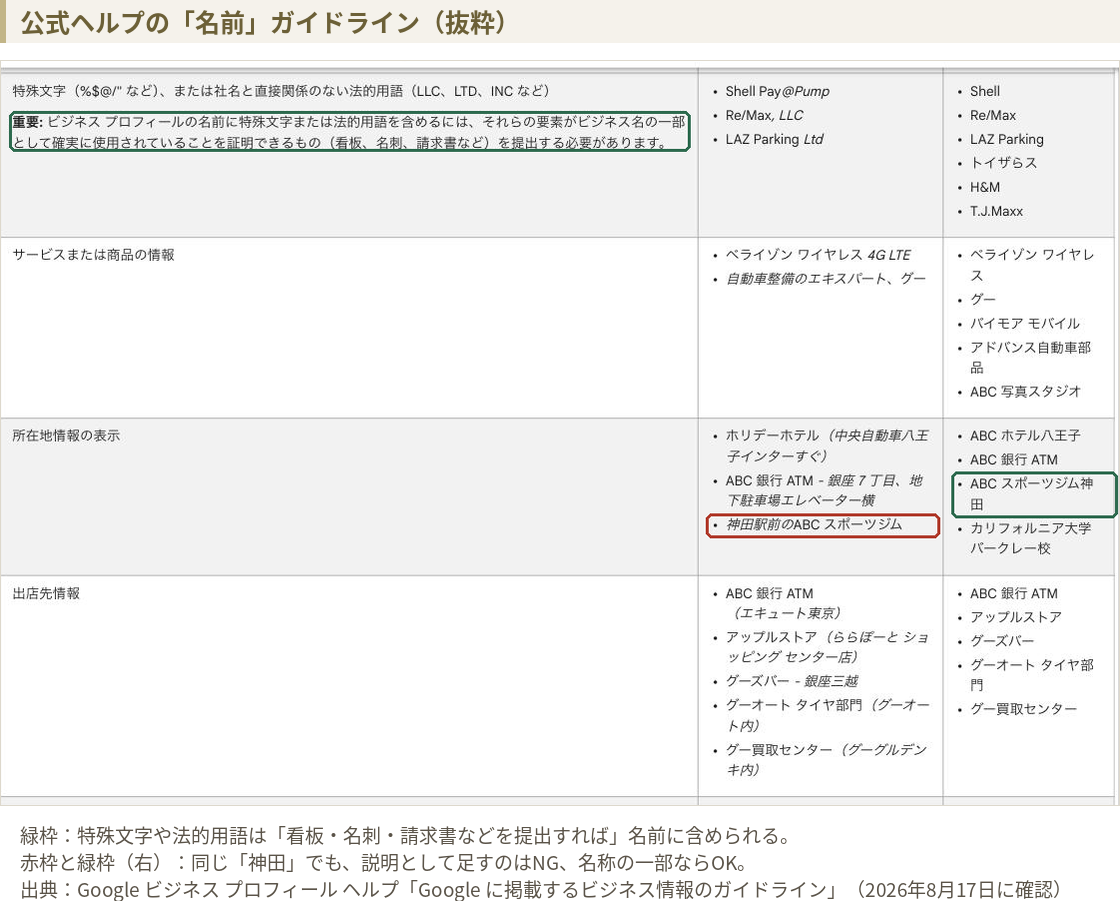Click the アドバンス自動車部品 entry

pyautogui.click(x=1030, y=357)
